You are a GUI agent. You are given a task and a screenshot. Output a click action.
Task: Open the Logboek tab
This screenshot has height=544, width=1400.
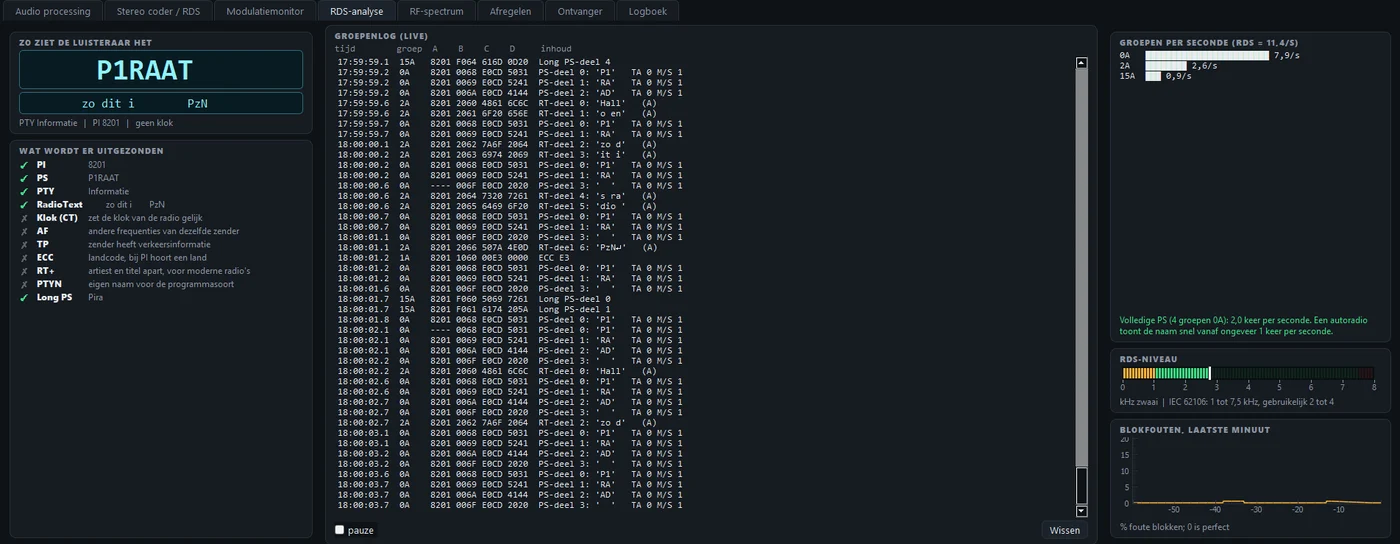(648, 11)
